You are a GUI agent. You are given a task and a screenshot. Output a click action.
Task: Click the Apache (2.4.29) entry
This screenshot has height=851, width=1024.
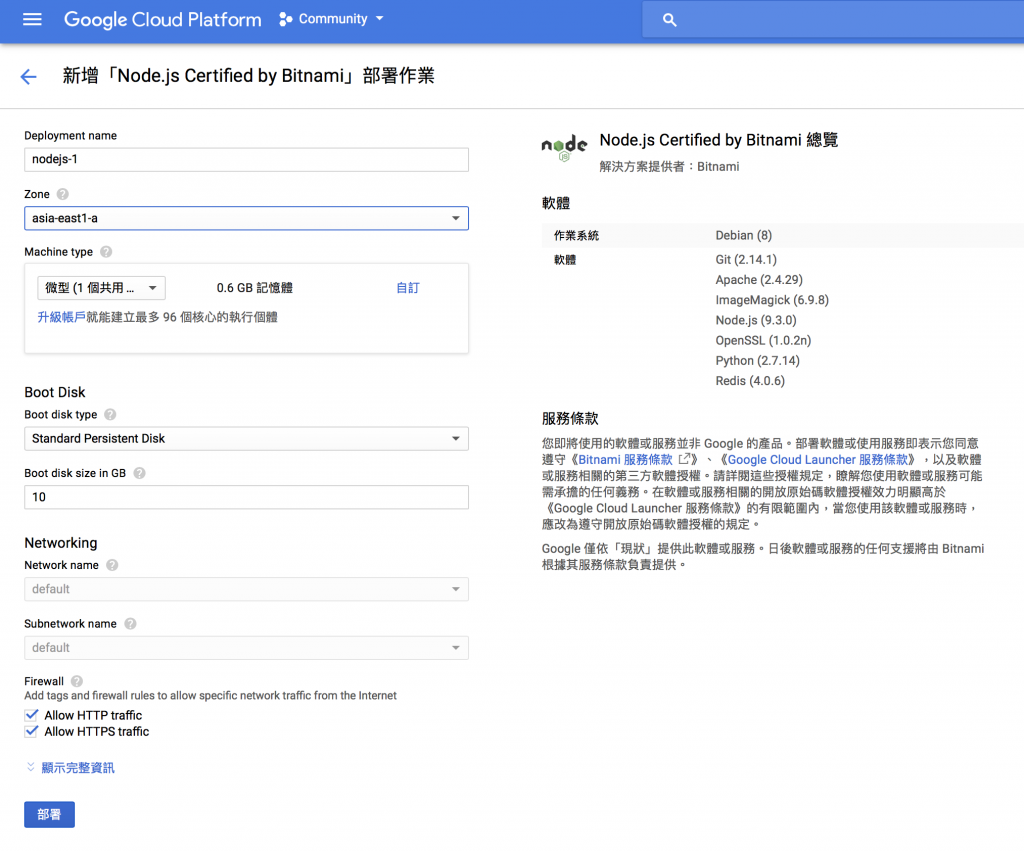759,280
